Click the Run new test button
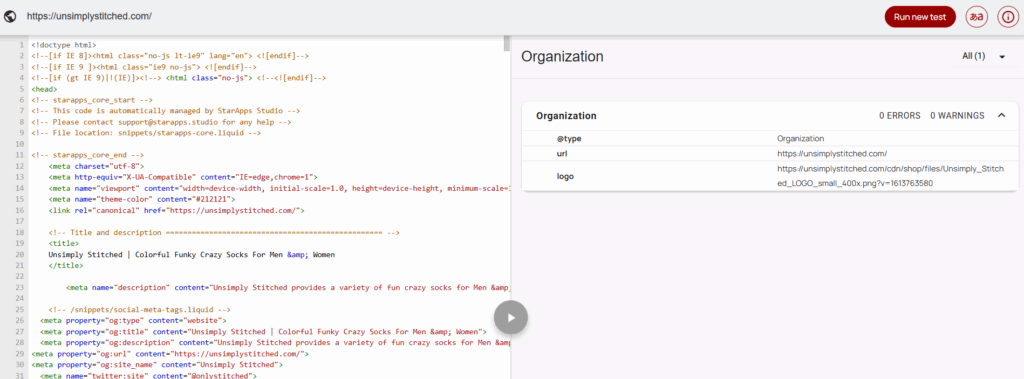Image resolution: width=1024 pixels, height=379 pixels. tap(920, 17)
